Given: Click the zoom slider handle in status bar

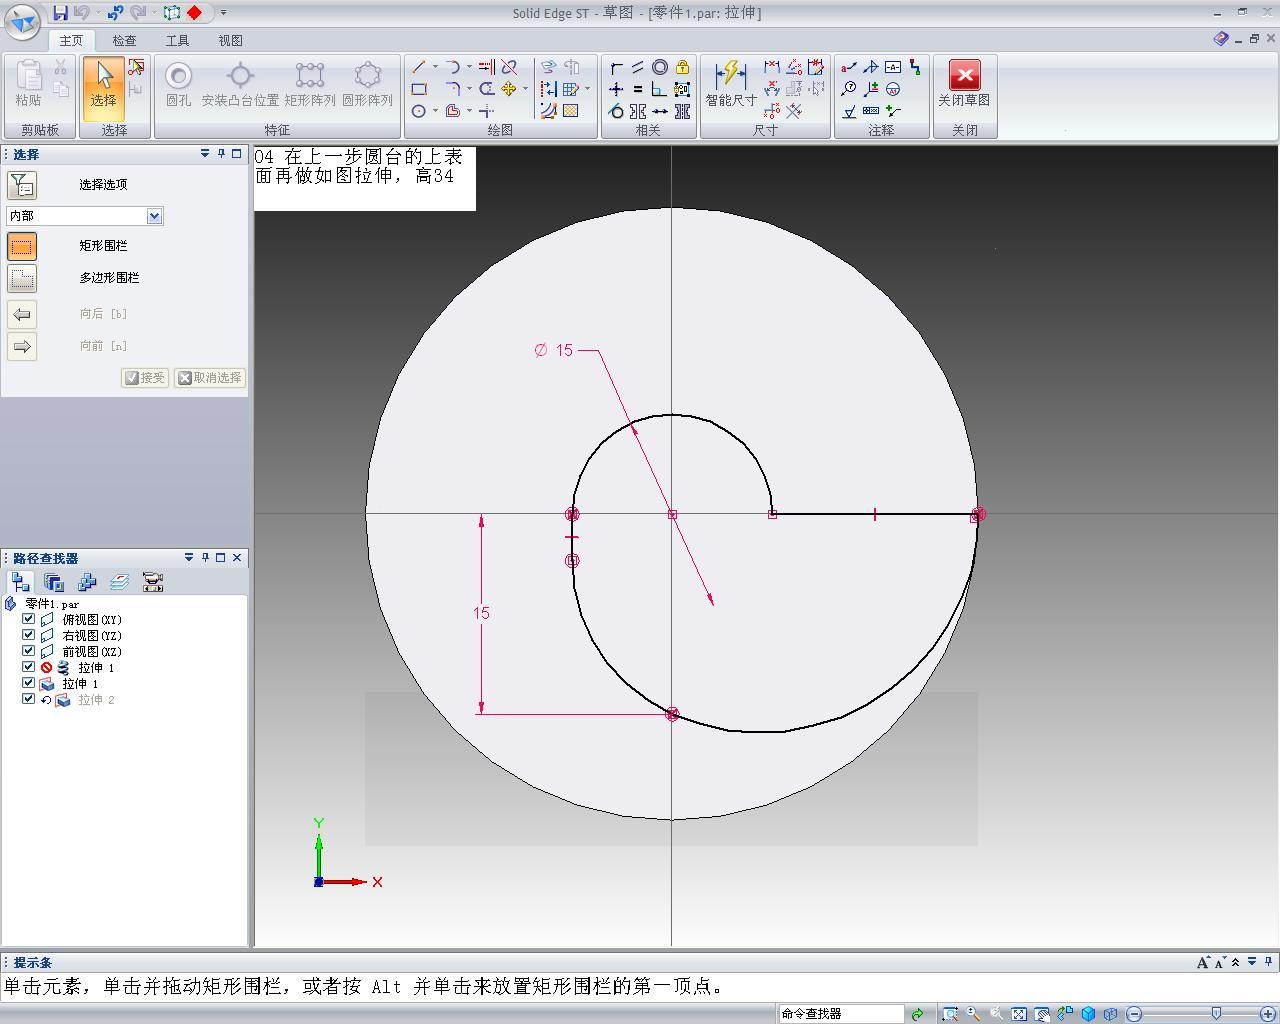Looking at the screenshot, I should [x=1216, y=1014].
